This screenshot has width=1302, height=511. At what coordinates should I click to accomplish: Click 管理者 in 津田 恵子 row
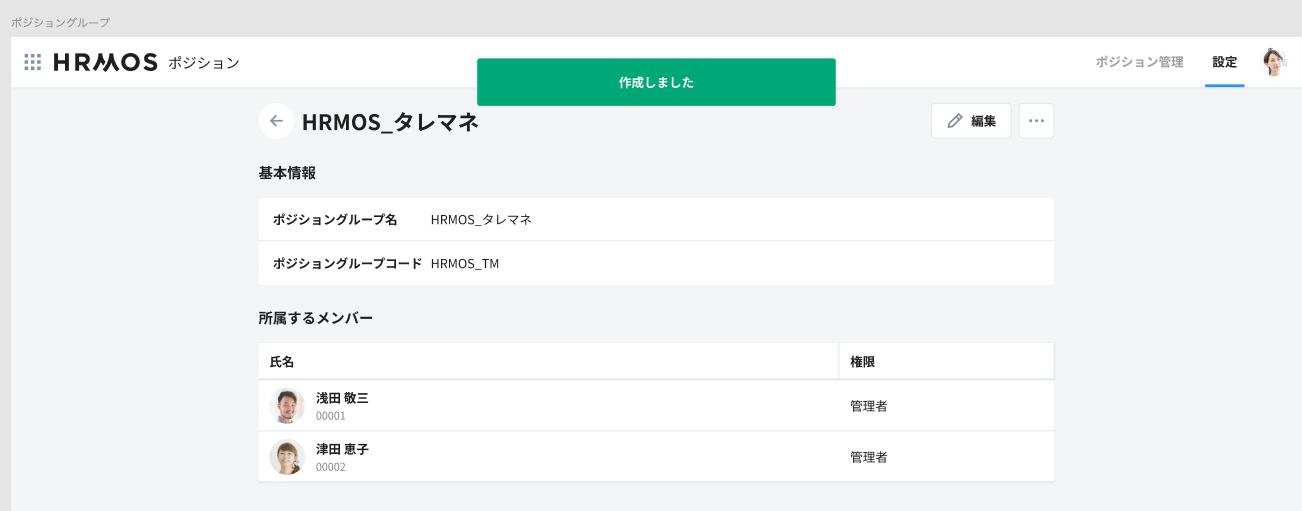pyautogui.click(x=869, y=457)
